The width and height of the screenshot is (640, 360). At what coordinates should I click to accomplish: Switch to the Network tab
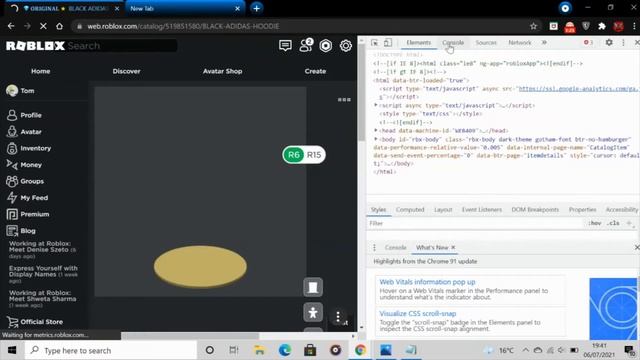(520, 42)
